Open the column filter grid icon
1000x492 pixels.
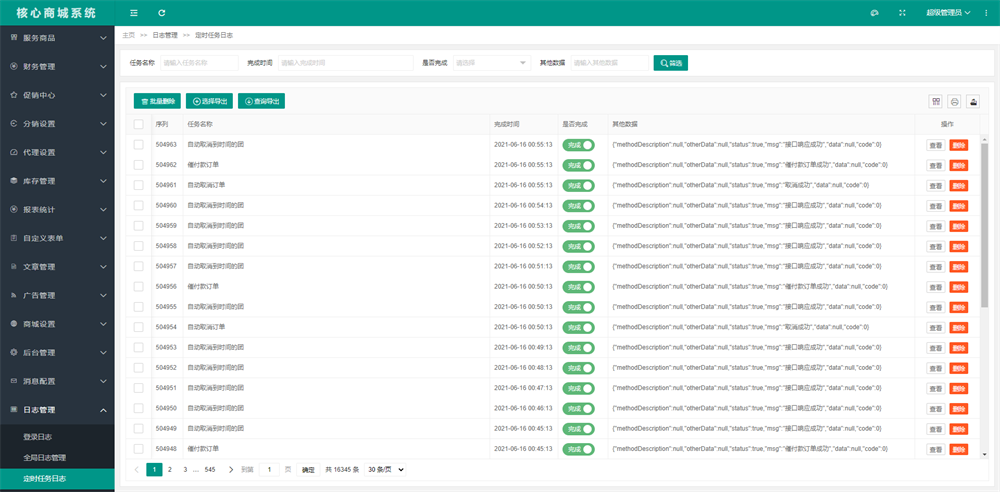point(936,101)
